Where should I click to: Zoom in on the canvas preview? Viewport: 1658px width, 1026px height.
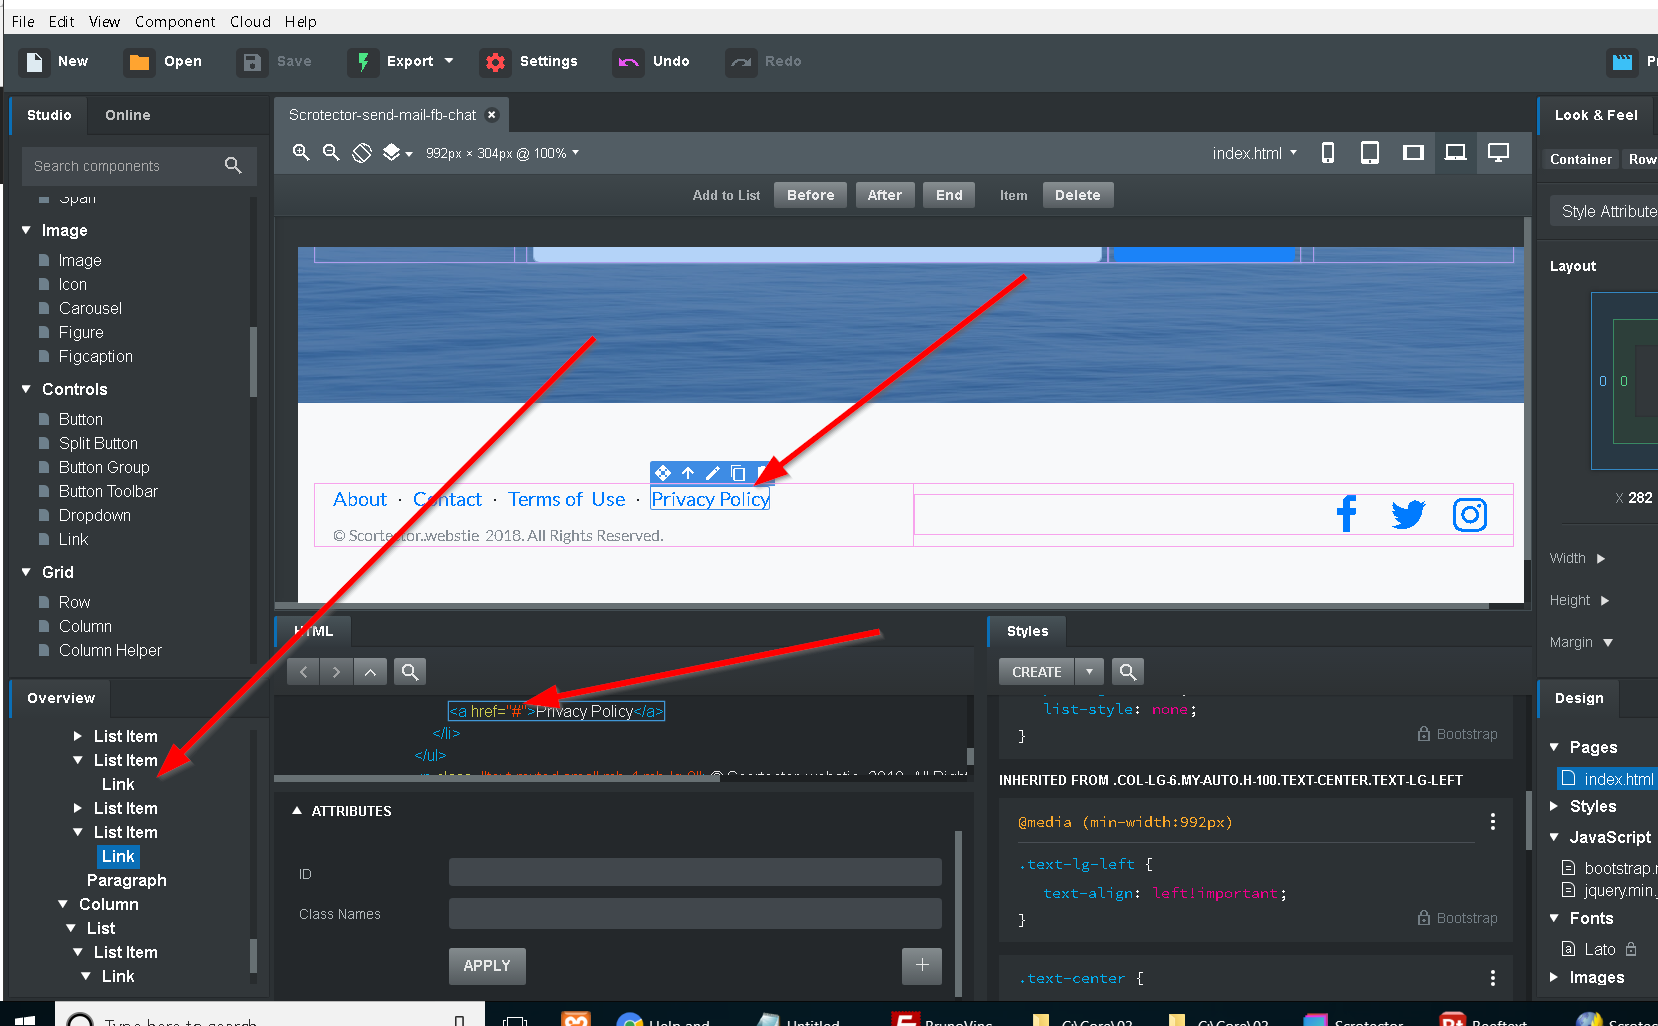tap(300, 152)
